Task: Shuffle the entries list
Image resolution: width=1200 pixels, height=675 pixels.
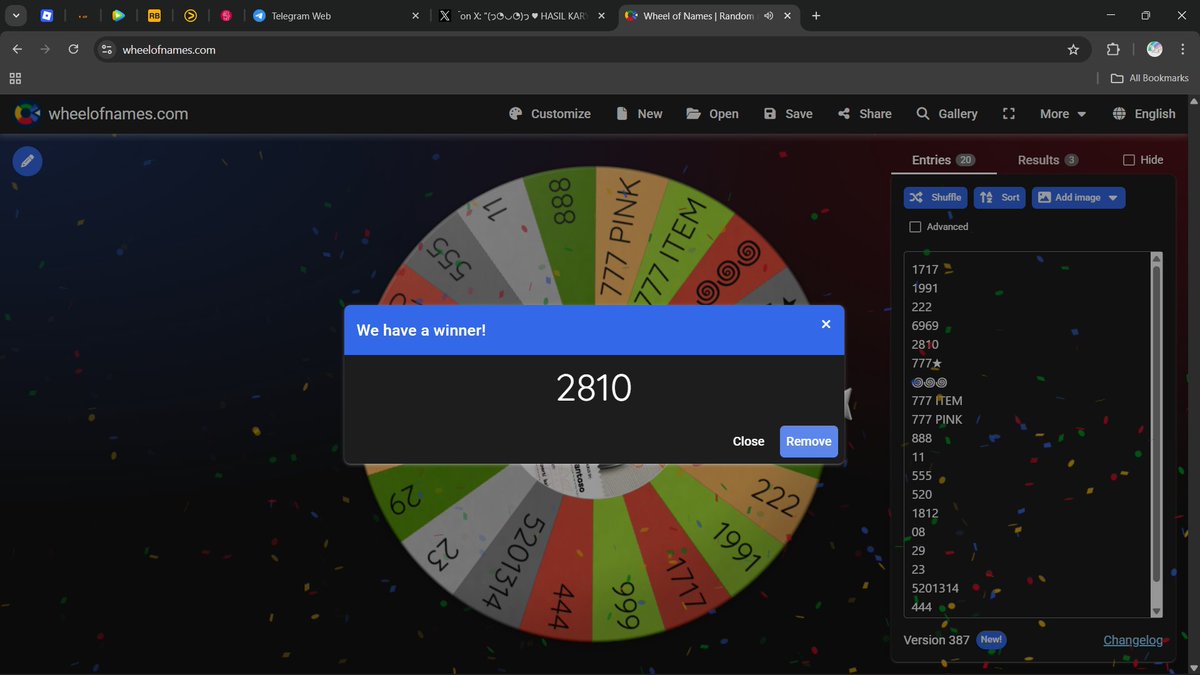Action: click(936, 197)
